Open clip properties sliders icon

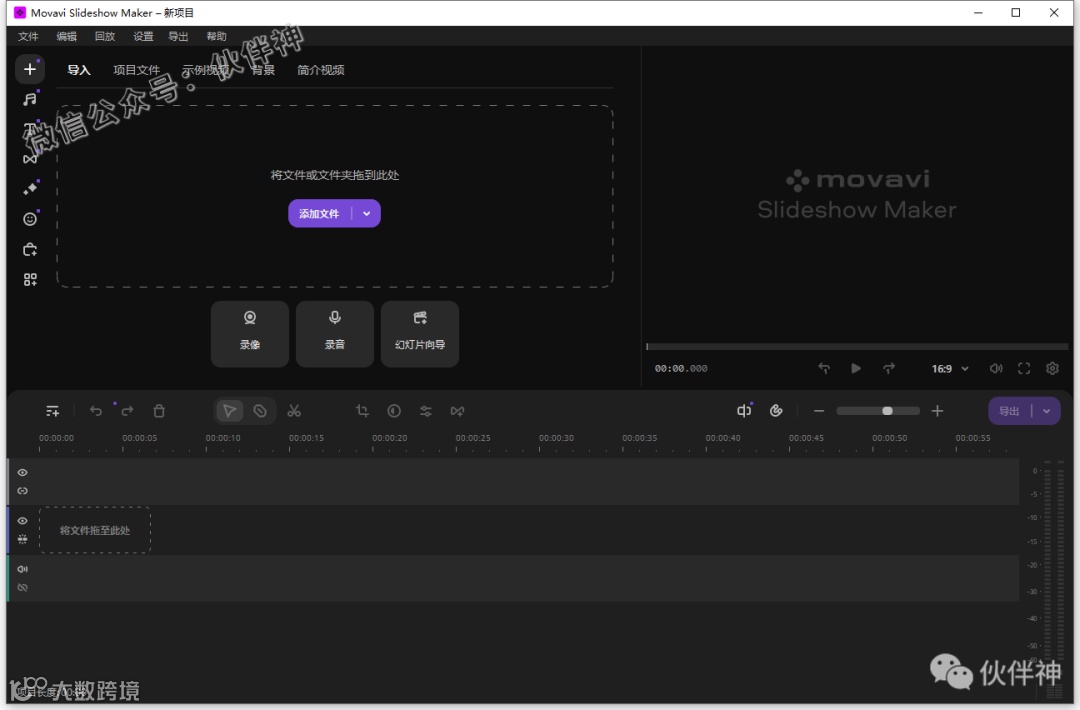click(426, 411)
